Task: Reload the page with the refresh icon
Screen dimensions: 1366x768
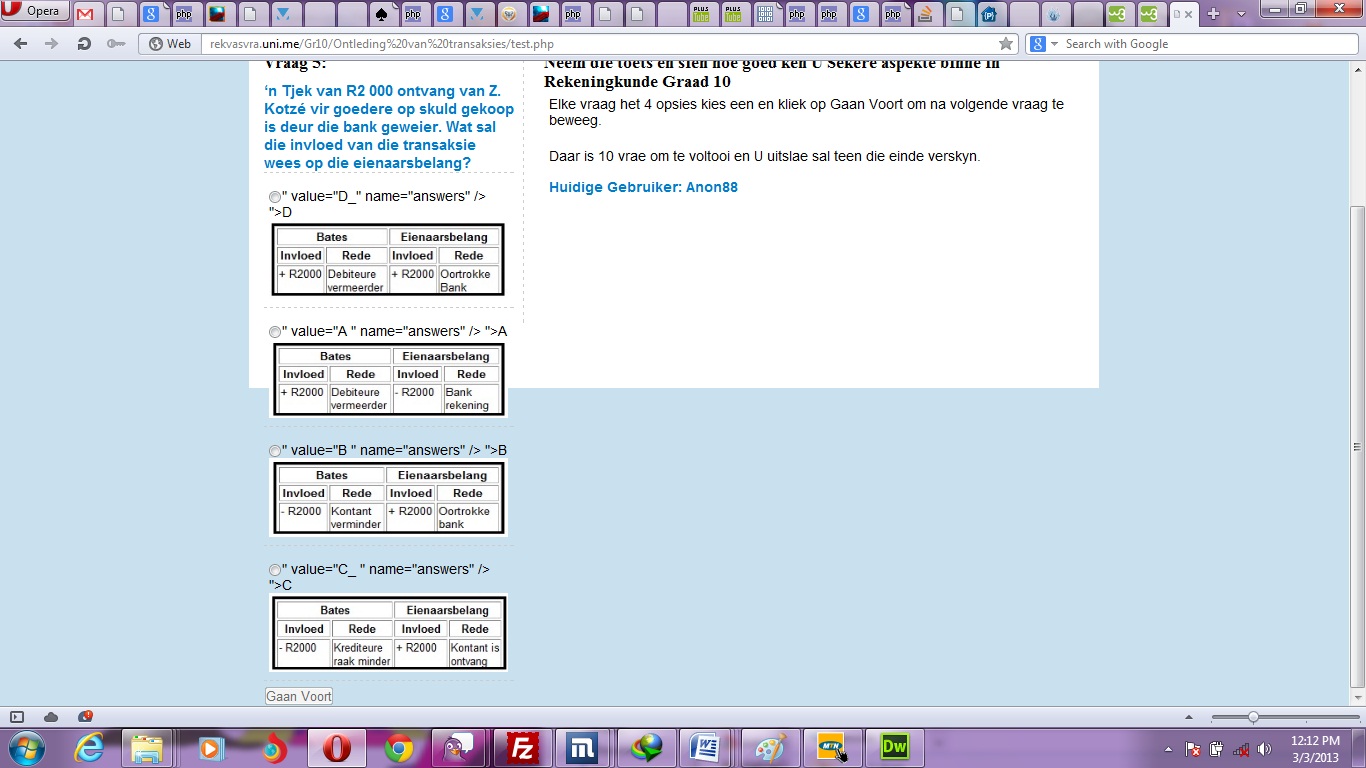Action: coord(84,44)
